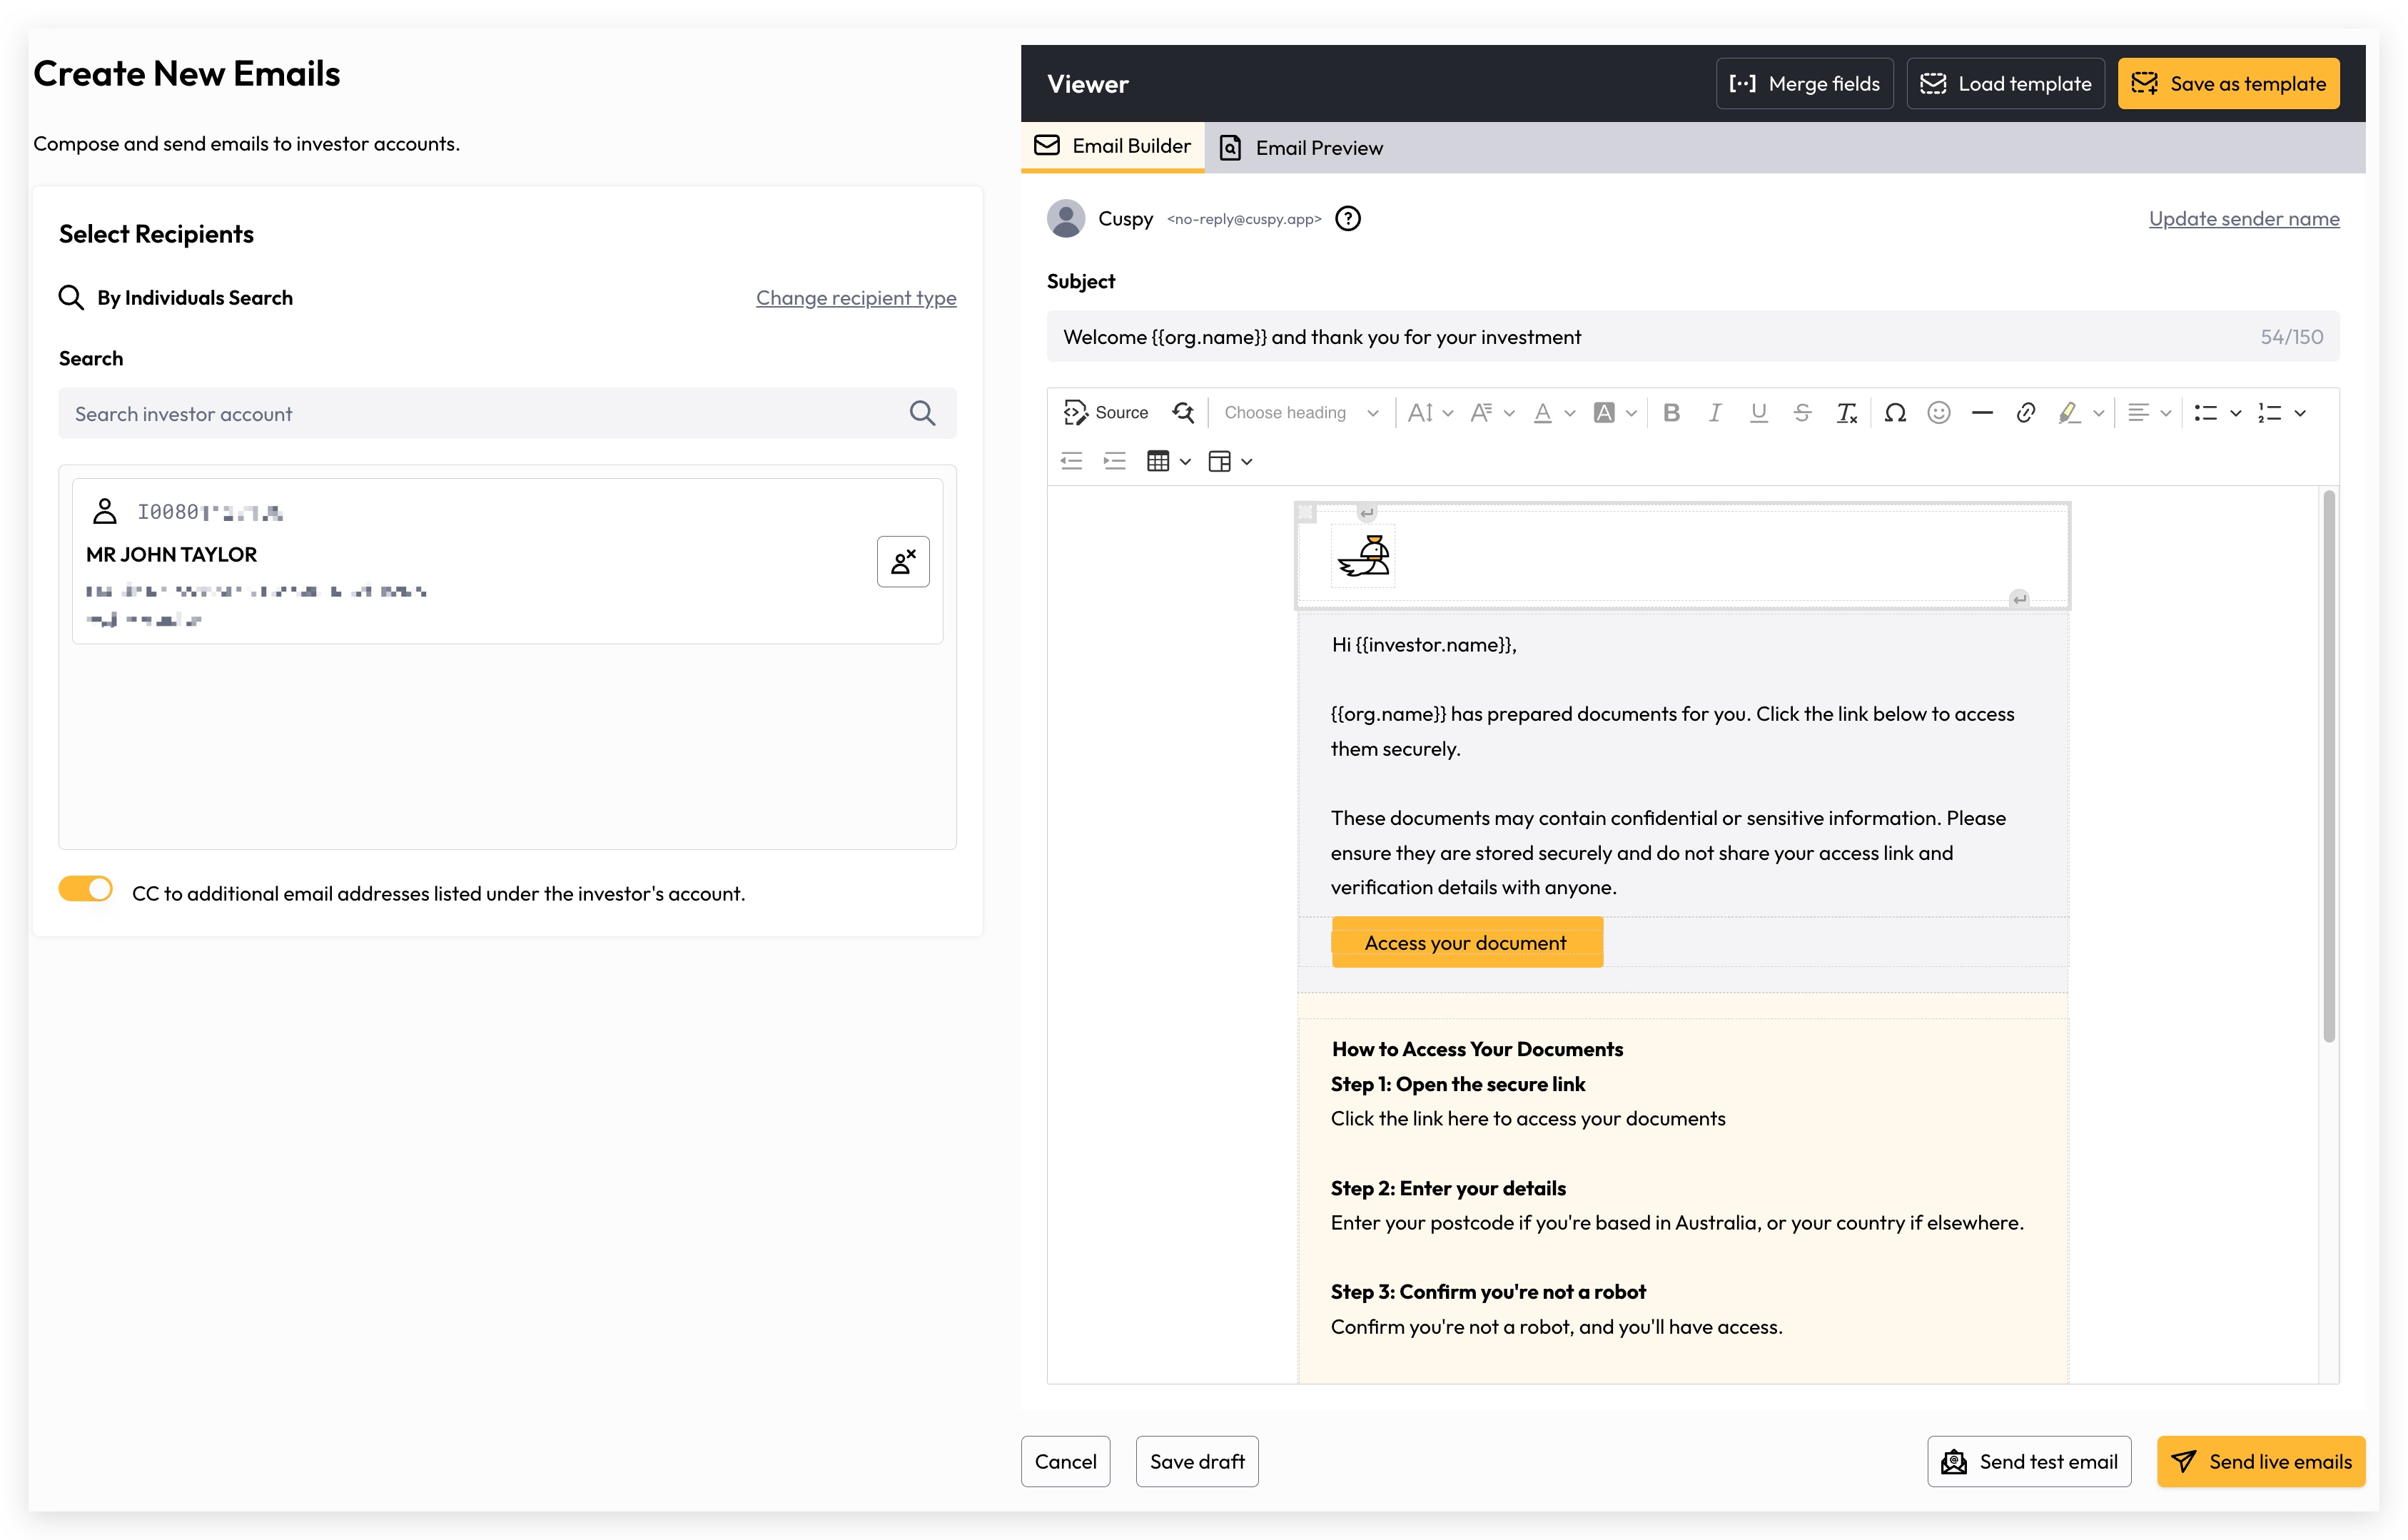Open the emoji picker
Screen dimensions: 2408x1540
tap(1939, 412)
